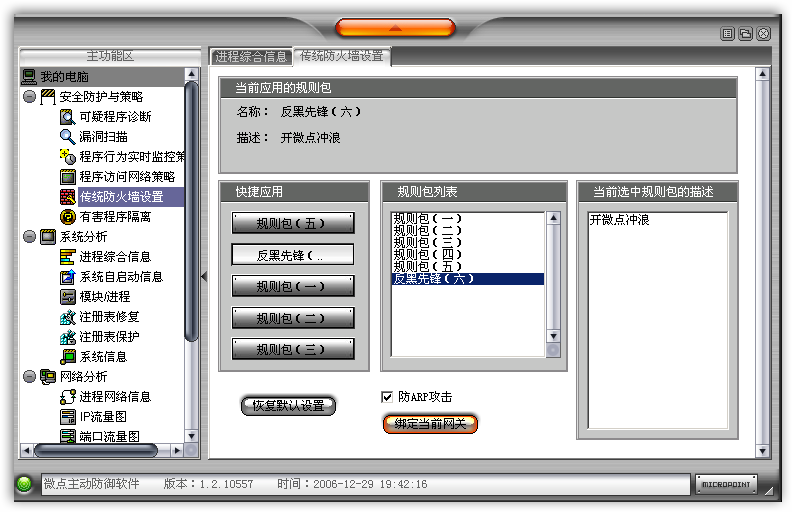Click the 传统防火墙设置 brick wall icon
This screenshot has width=793, height=513.
point(67,196)
